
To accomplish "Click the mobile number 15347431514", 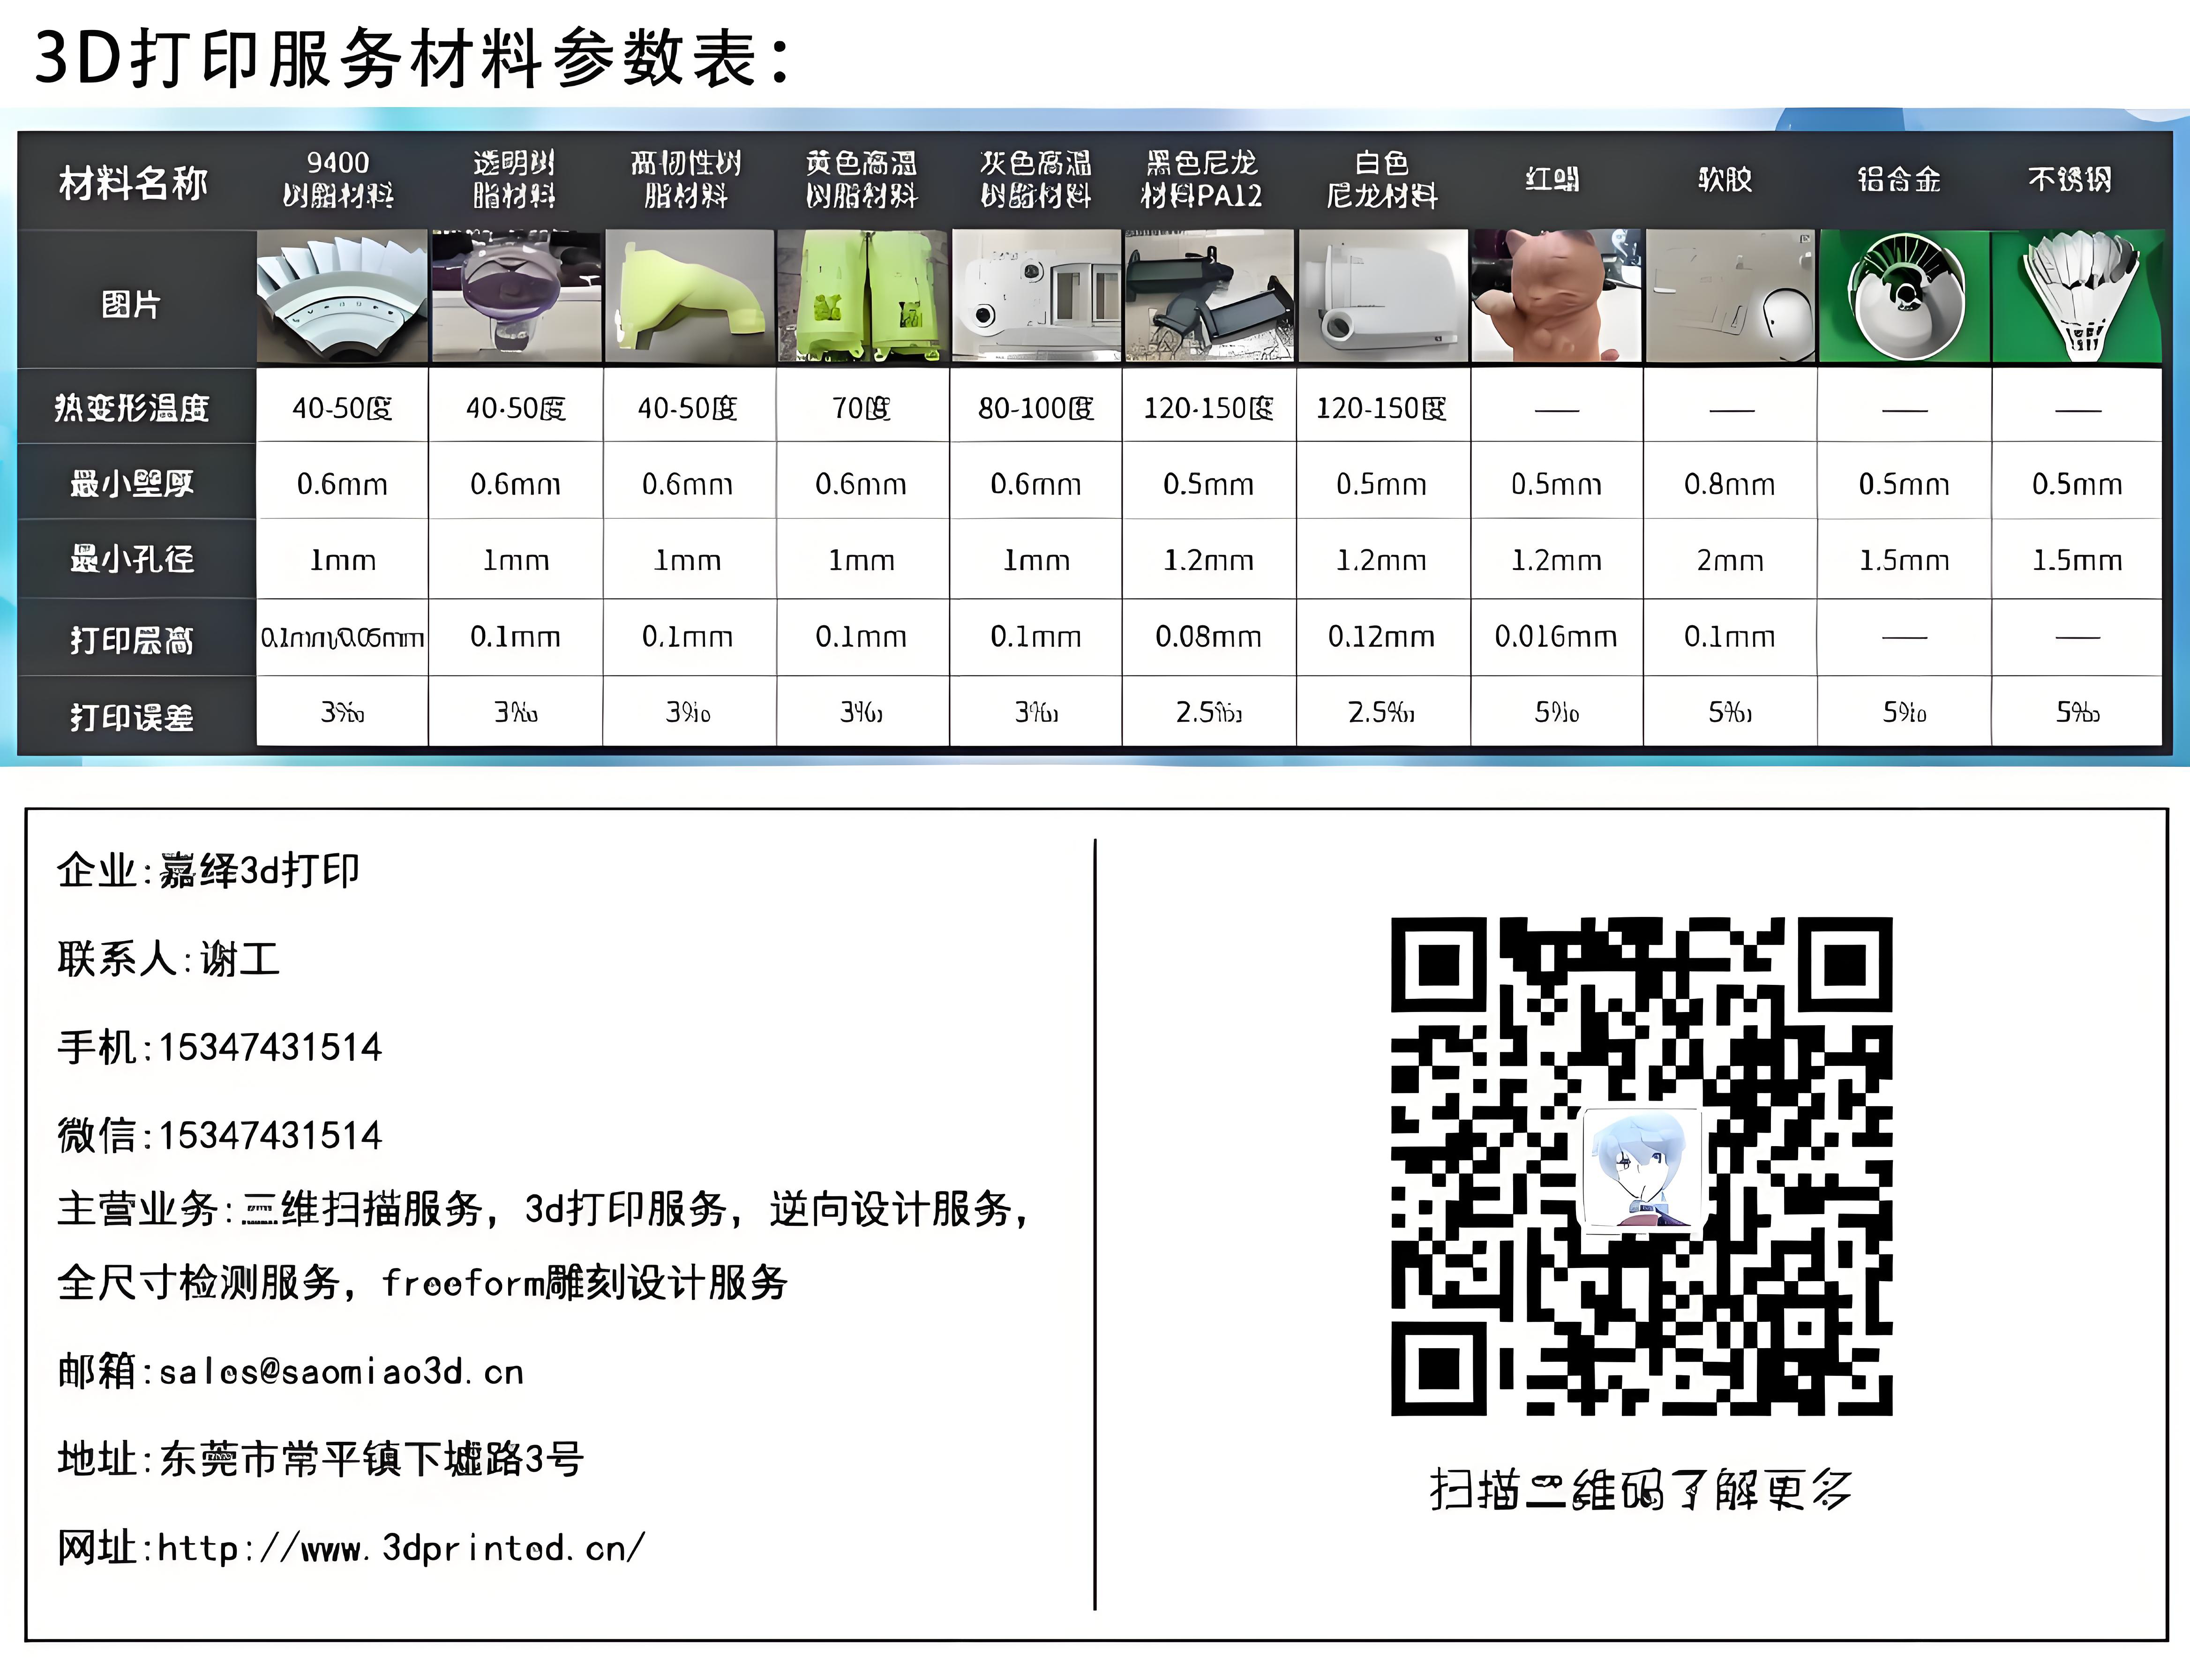I will pos(270,1048).
